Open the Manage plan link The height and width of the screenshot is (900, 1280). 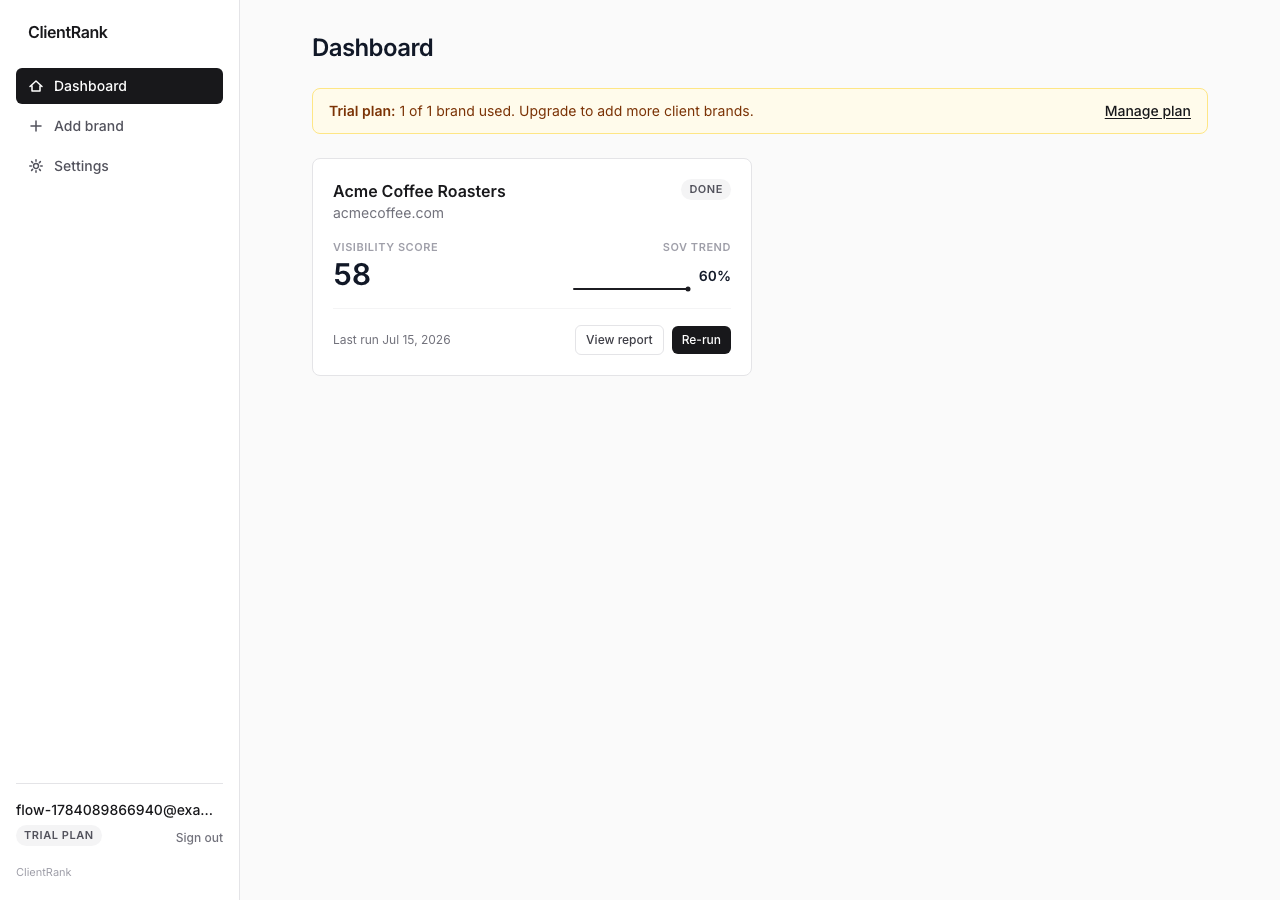pos(1147,111)
